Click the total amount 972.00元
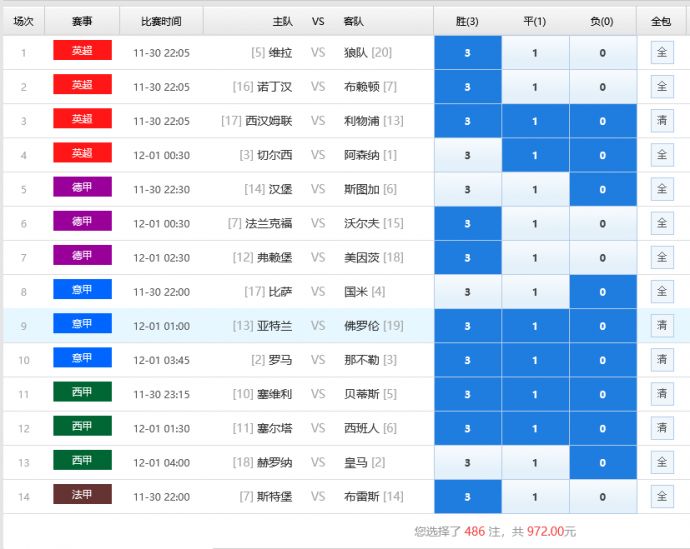The image size is (690, 549). (551, 531)
